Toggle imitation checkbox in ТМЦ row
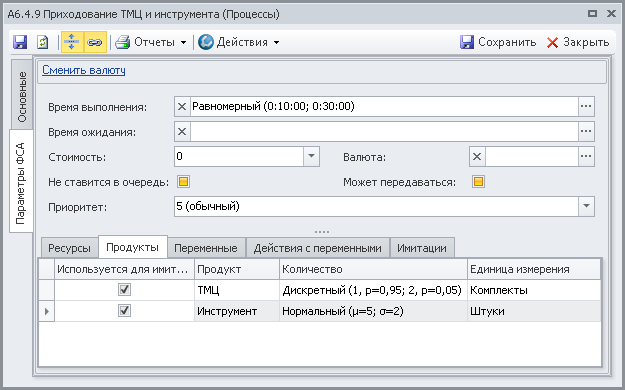The image size is (625, 390). 124,290
